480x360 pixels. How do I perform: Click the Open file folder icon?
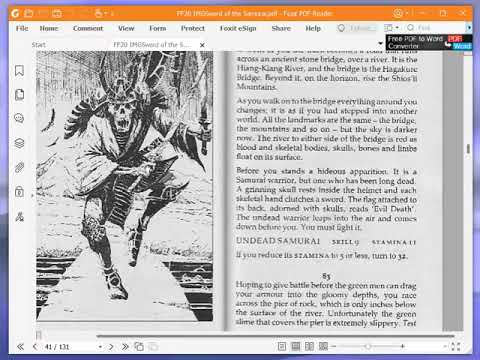coord(29,13)
